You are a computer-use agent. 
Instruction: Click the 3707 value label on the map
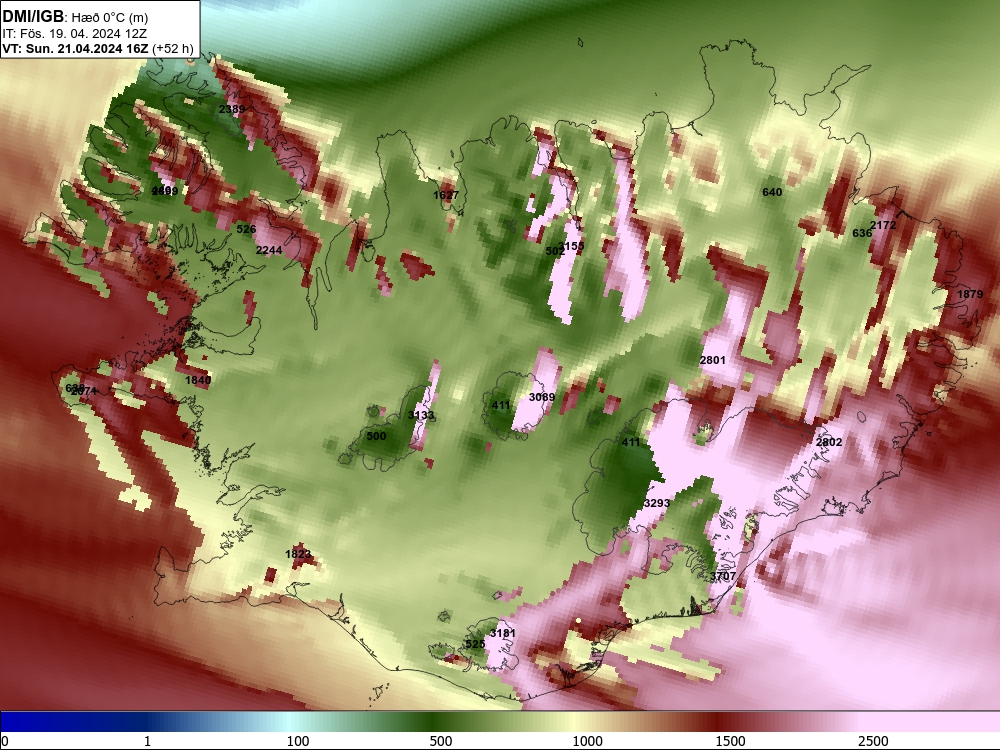723,576
